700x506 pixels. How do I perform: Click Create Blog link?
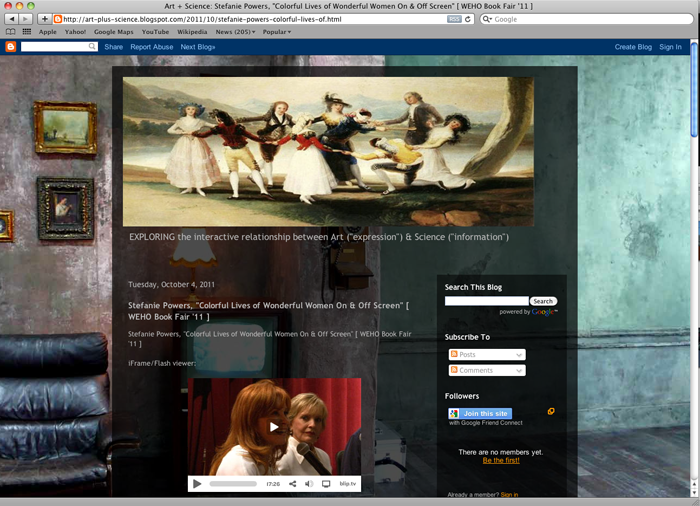(633, 47)
